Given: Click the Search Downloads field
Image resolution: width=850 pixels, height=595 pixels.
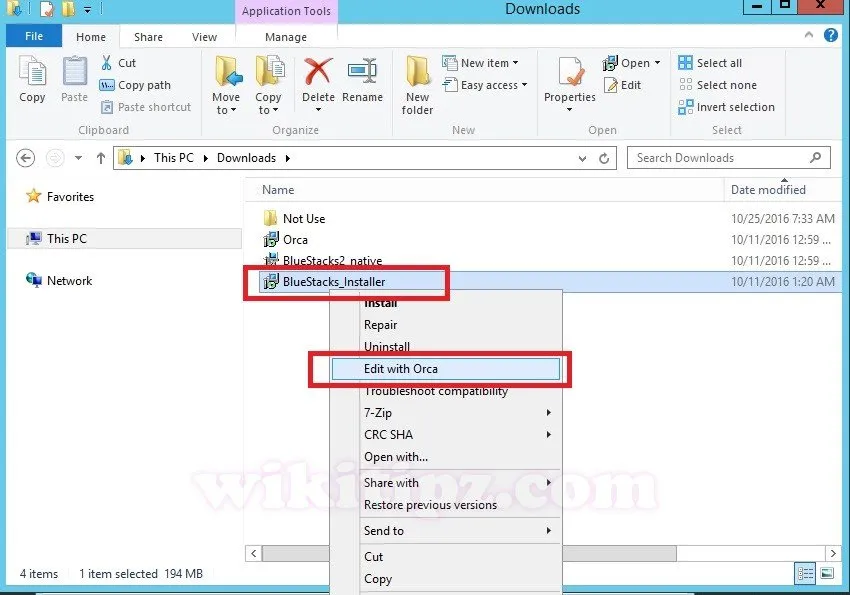Looking at the screenshot, I should (x=729, y=158).
